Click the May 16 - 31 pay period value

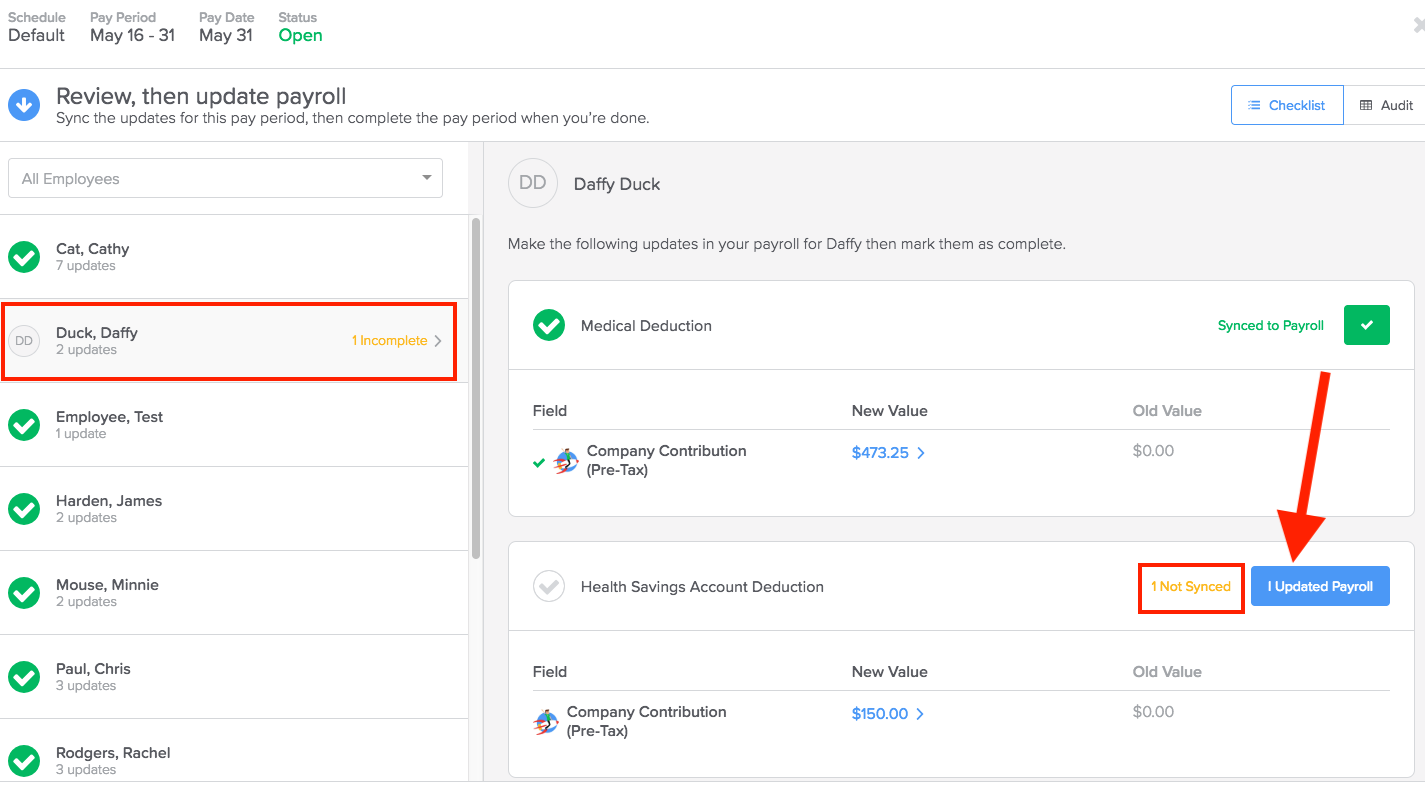click(x=132, y=35)
